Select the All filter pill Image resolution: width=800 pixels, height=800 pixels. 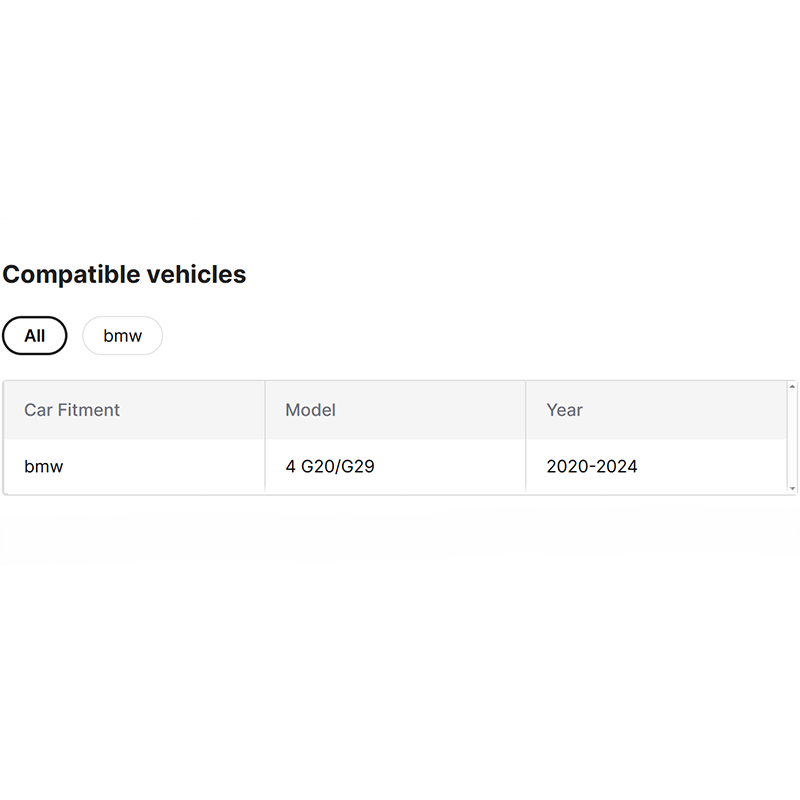pos(35,336)
